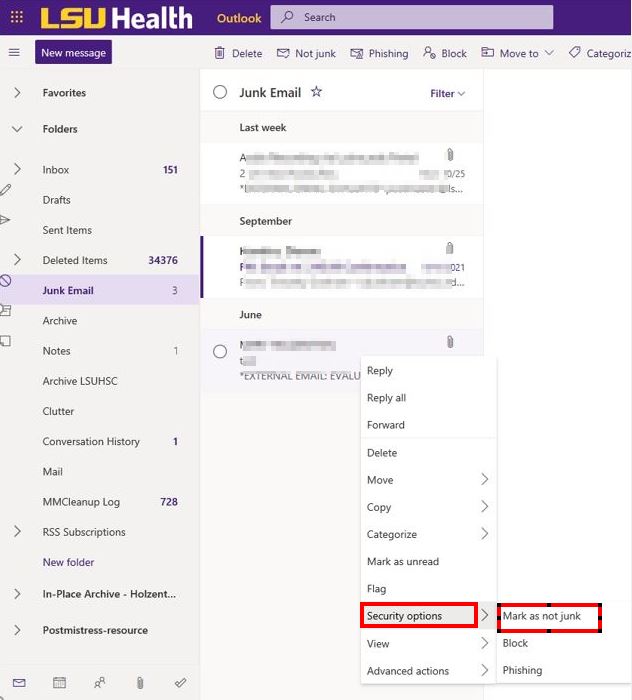Viewport: 632px width, 700px height.
Task: Collapse the Folders section
Action: click(17, 129)
